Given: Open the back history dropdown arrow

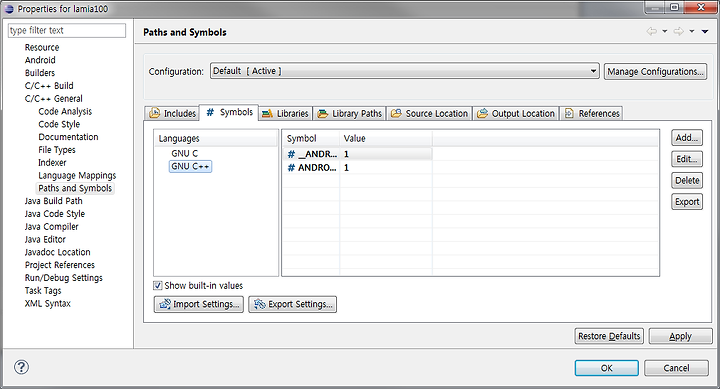Looking at the screenshot, I should click(664, 31).
